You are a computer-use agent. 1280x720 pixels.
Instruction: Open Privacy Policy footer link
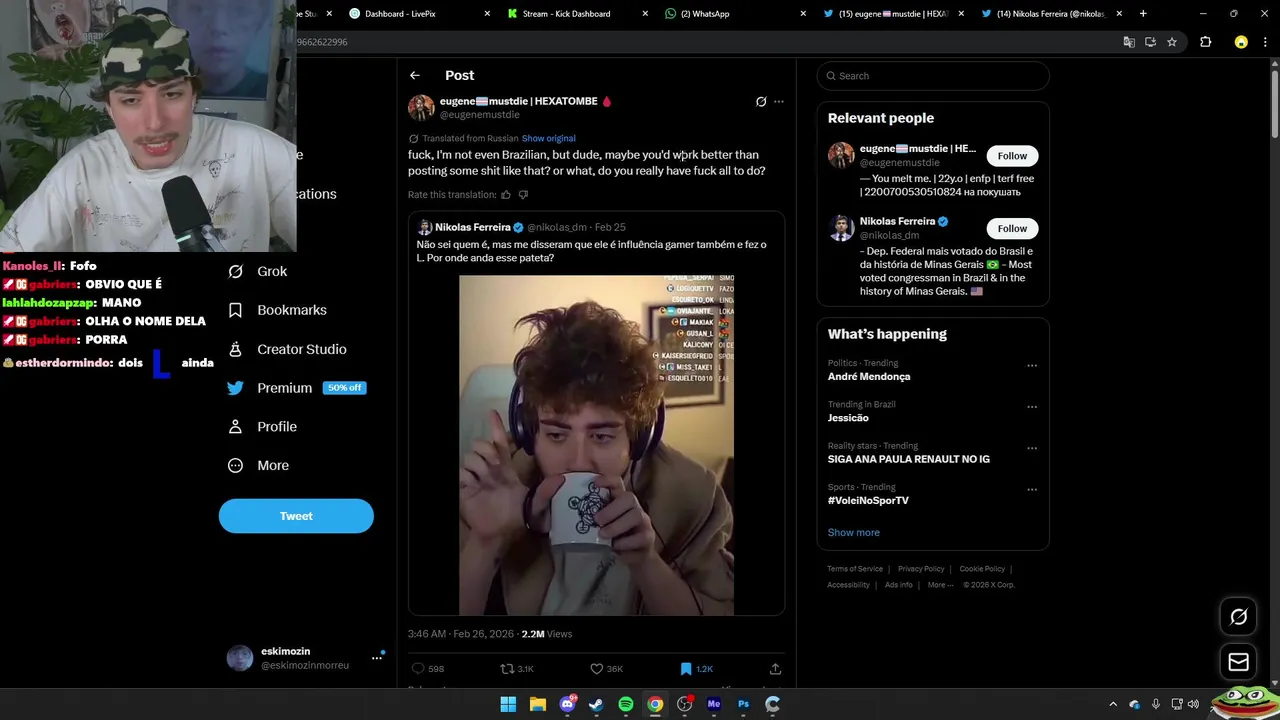coord(921,569)
